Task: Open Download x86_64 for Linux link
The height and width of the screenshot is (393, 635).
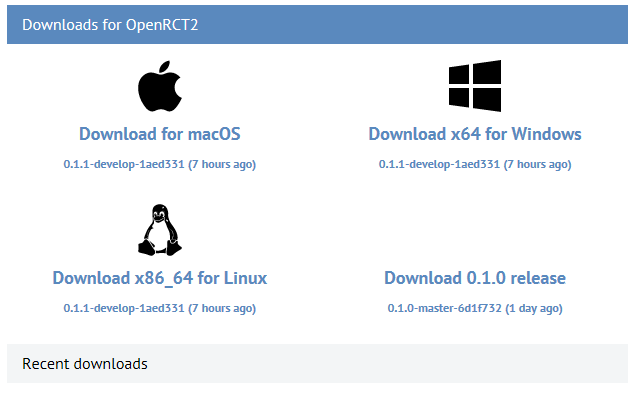Action: (x=160, y=278)
